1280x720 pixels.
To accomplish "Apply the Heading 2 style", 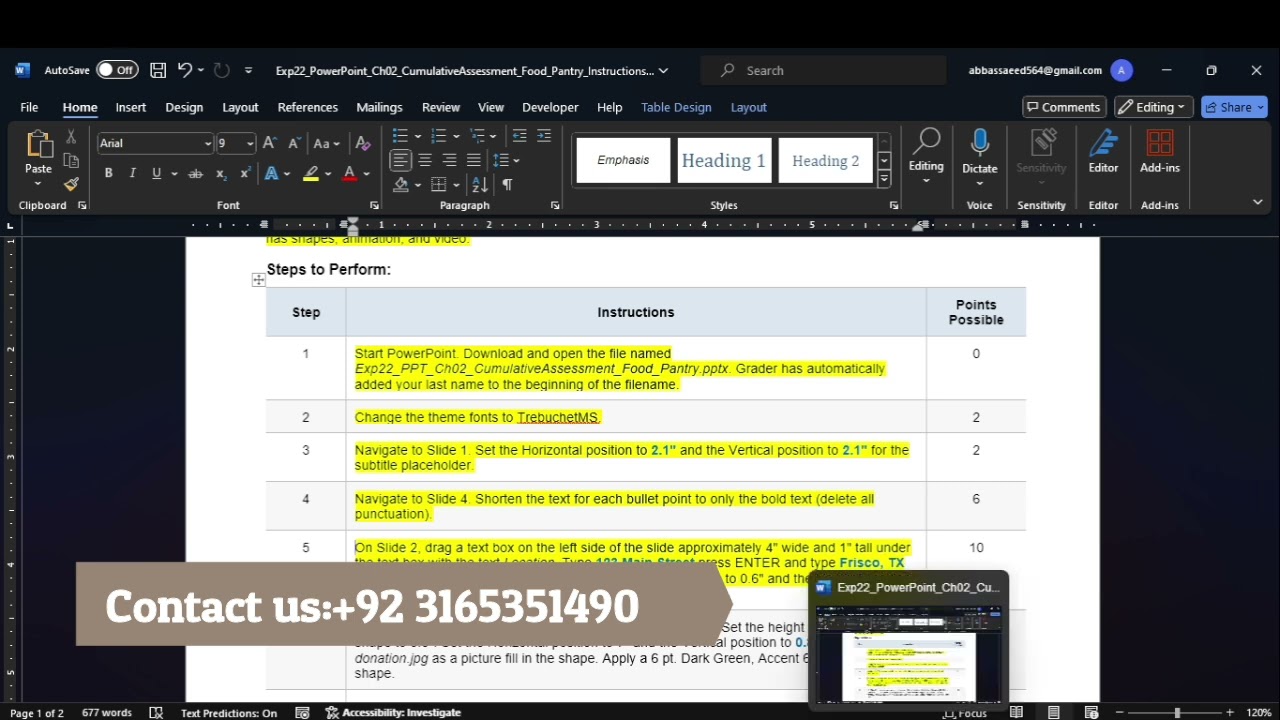I will (825, 160).
